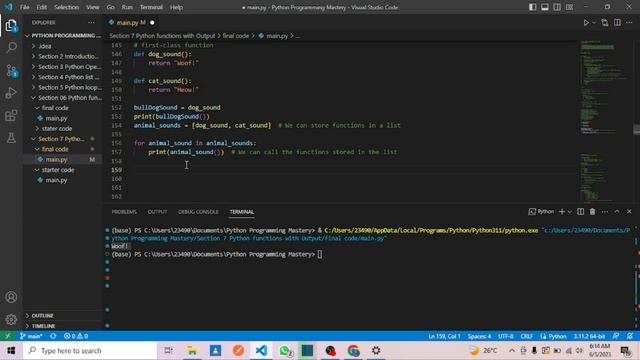Open WhatsApp from the taskbar

(x=285, y=351)
